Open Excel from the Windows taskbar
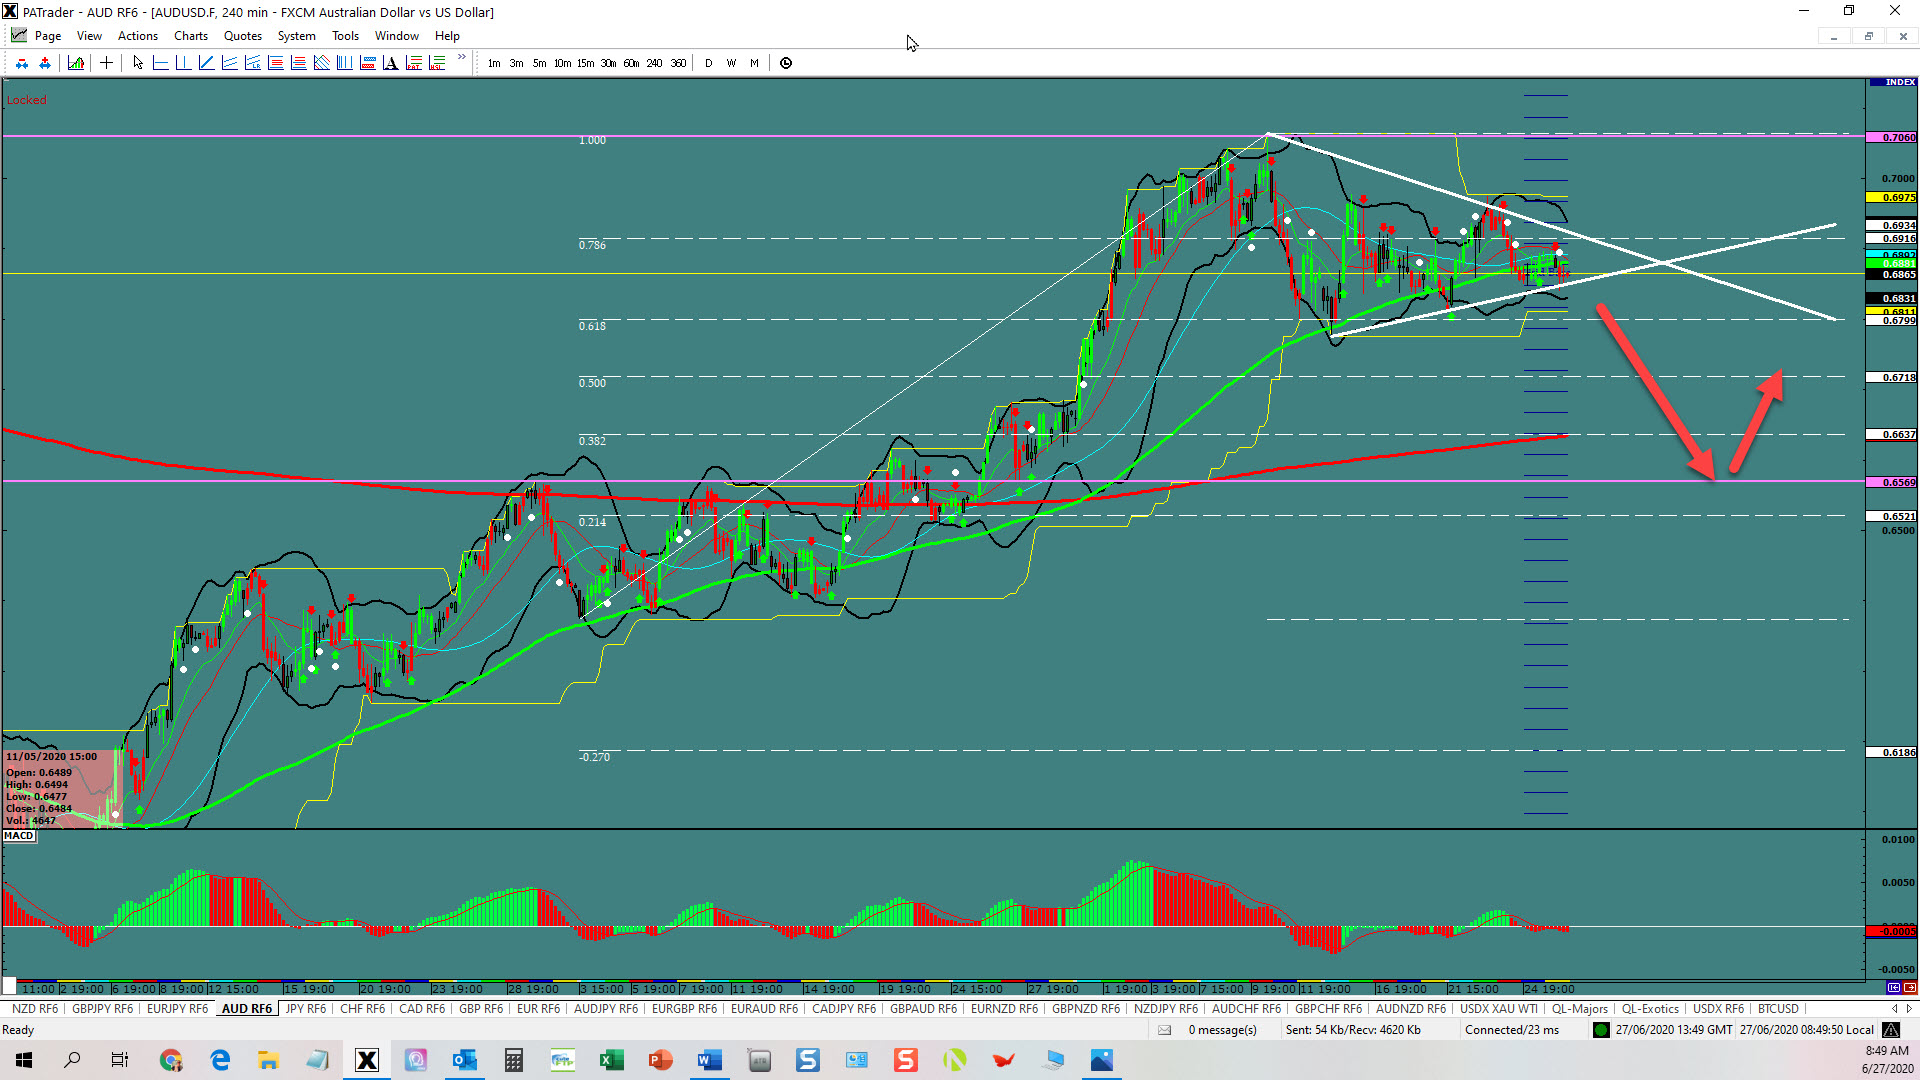 click(611, 1060)
